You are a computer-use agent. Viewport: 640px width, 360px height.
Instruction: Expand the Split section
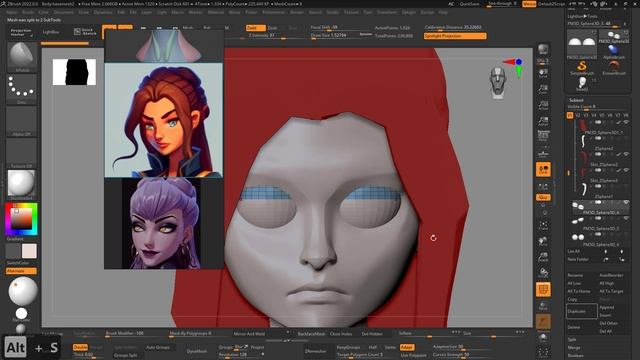click(x=572, y=340)
